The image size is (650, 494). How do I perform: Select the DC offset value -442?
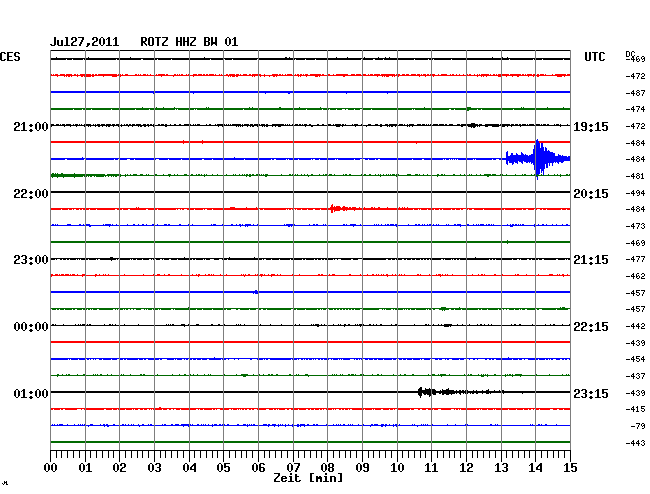[x=635, y=327]
